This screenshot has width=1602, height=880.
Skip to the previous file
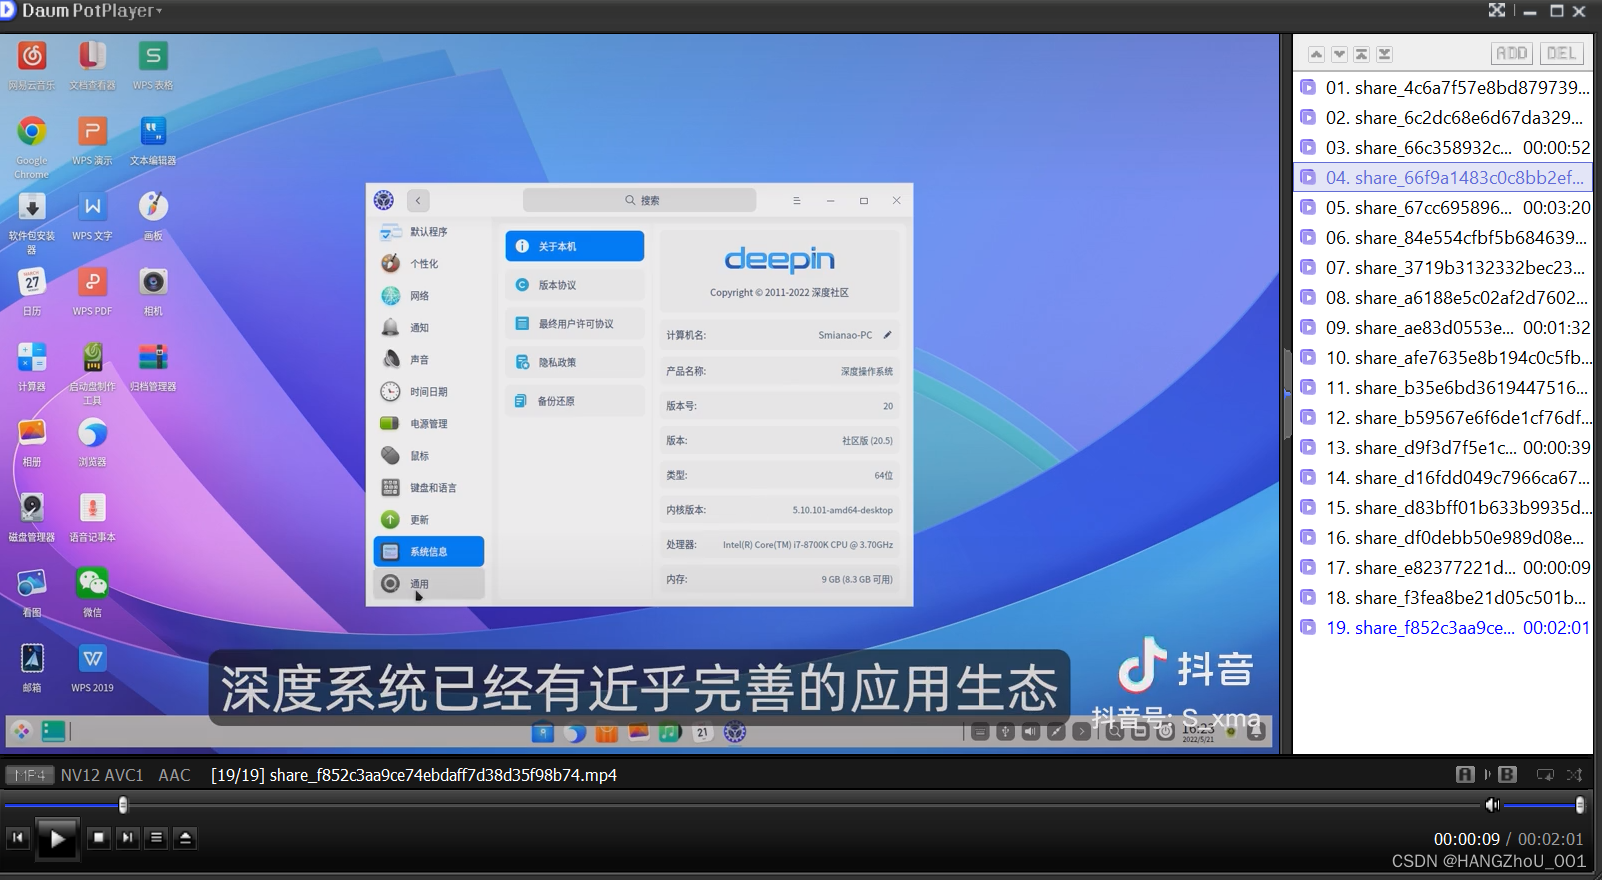[x=18, y=838]
